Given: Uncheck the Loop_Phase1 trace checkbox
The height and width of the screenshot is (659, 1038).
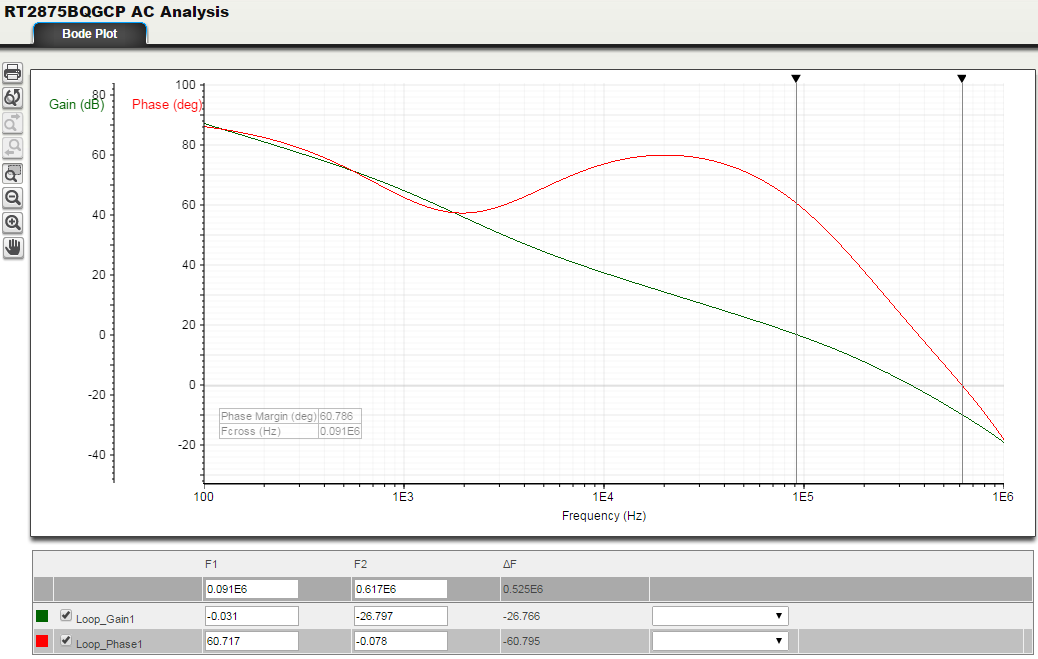Looking at the screenshot, I should coord(66,641).
